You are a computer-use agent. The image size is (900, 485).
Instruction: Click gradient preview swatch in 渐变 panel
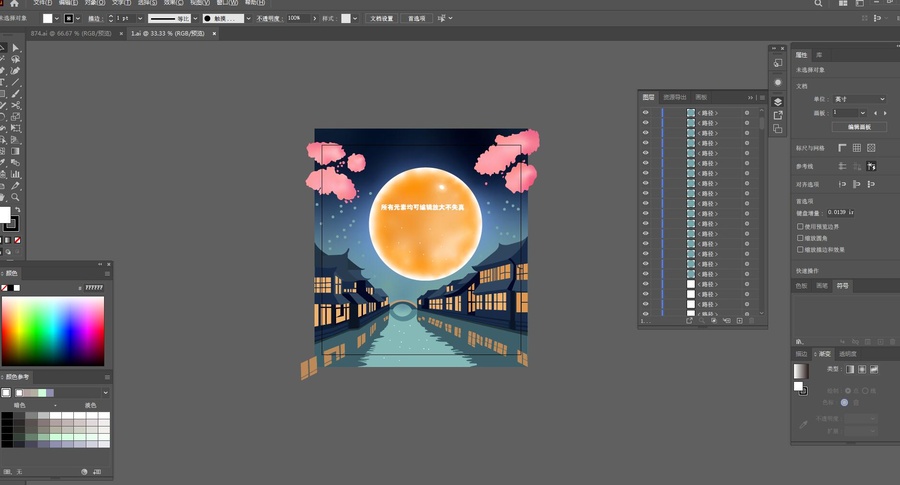[801, 371]
